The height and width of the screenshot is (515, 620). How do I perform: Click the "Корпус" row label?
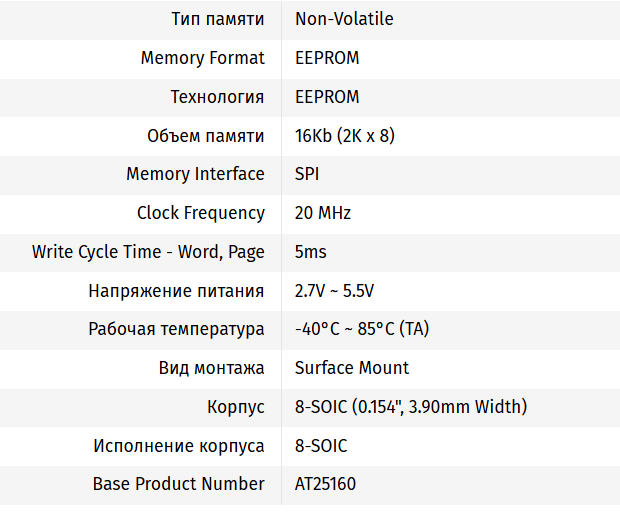pos(235,407)
